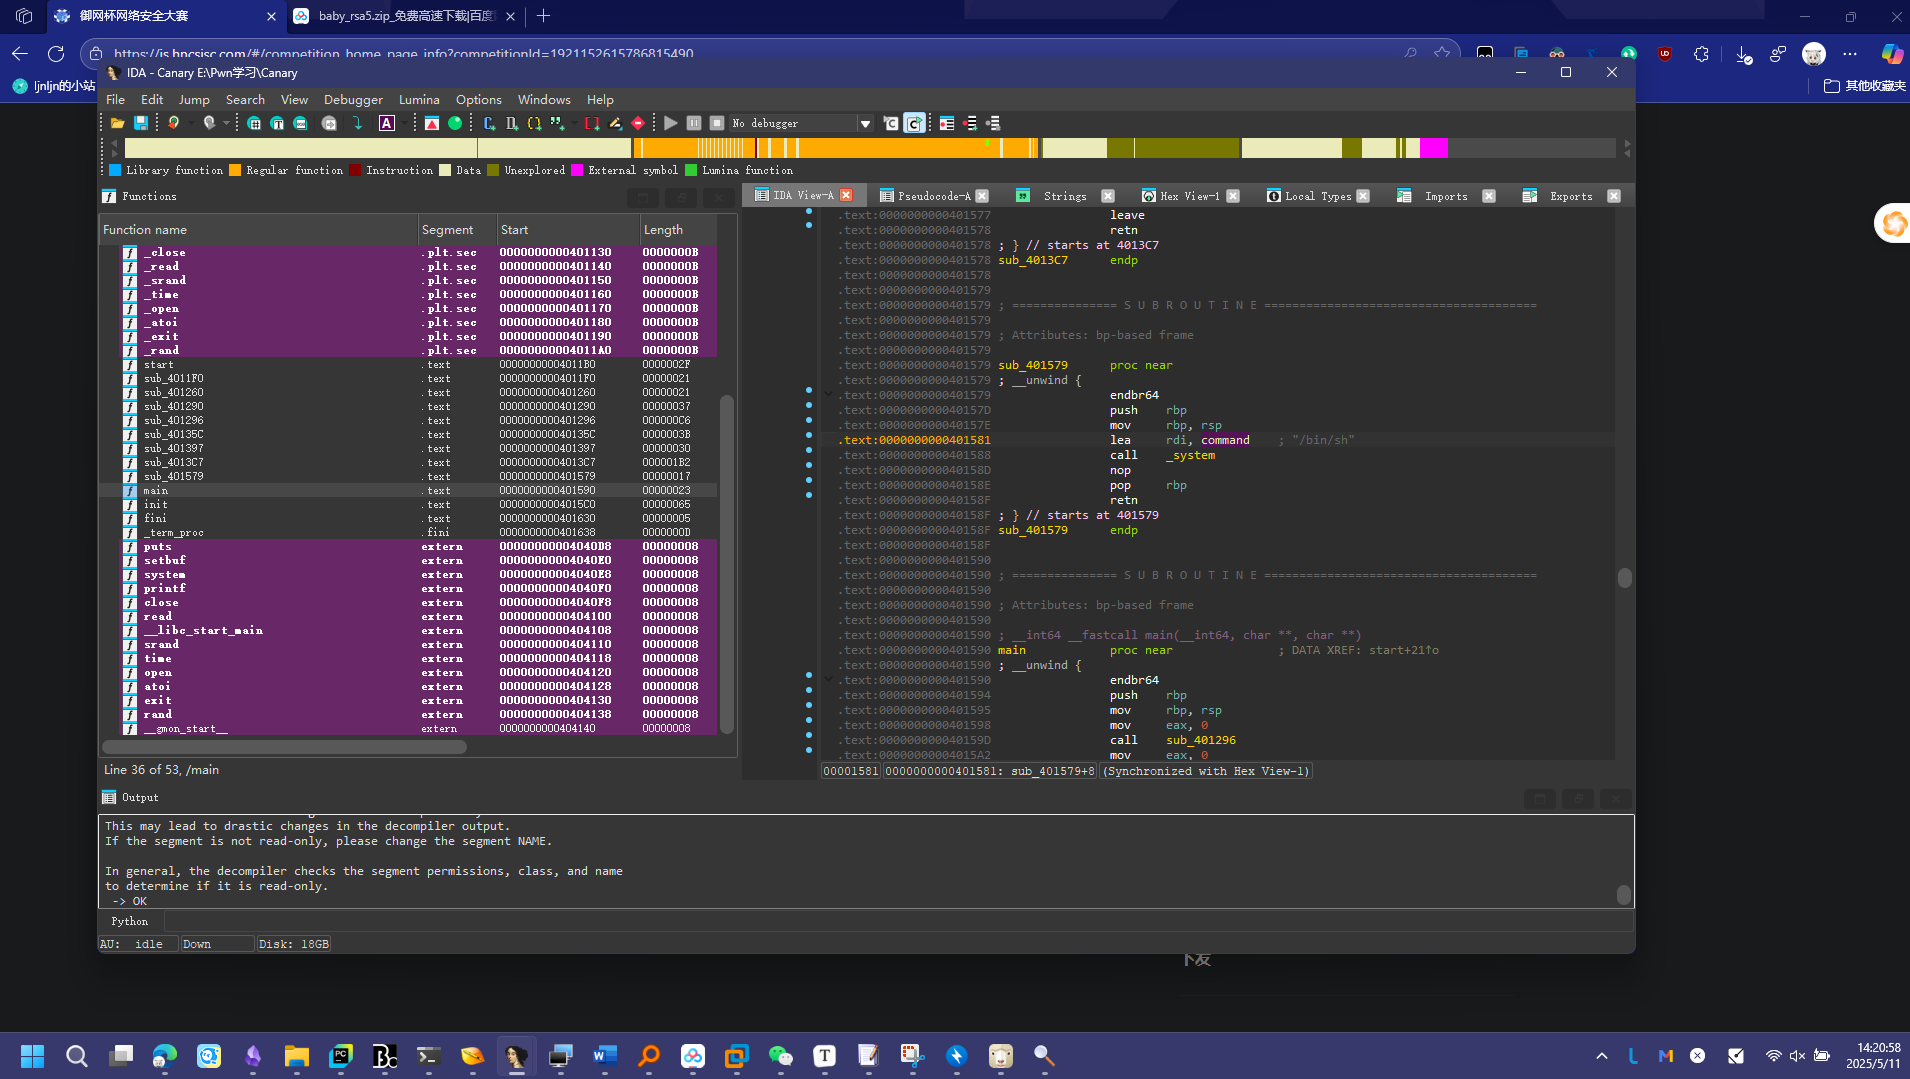Viewport: 1910px width, 1079px height.
Task: Click the Python input field in Output pane
Action: tap(898, 921)
